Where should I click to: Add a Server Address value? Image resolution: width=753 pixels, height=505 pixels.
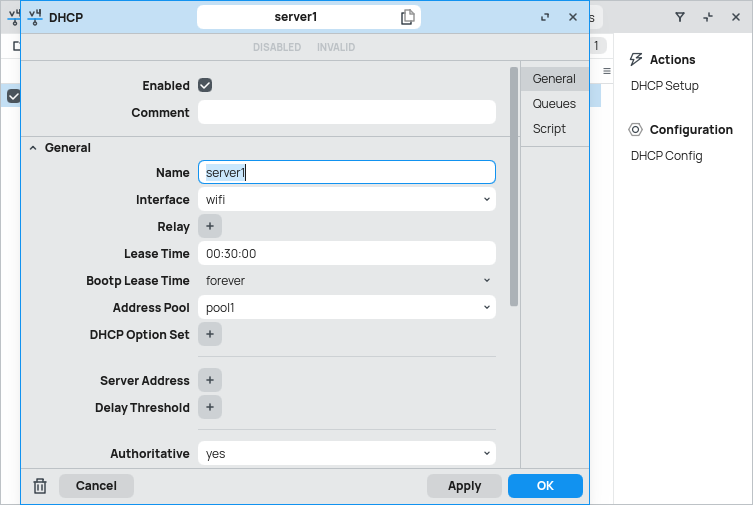coord(210,380)
